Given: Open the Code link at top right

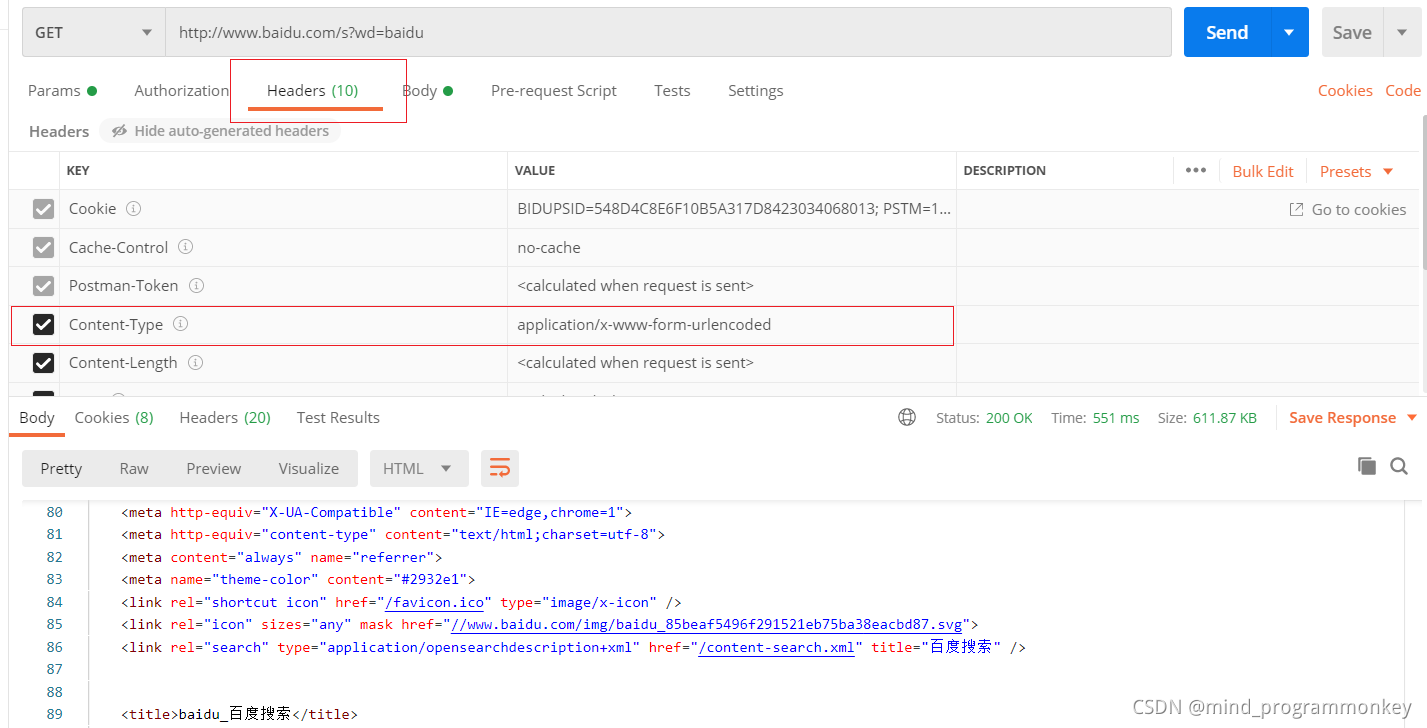Looking at the screenshot, I should pos(1403,91).
